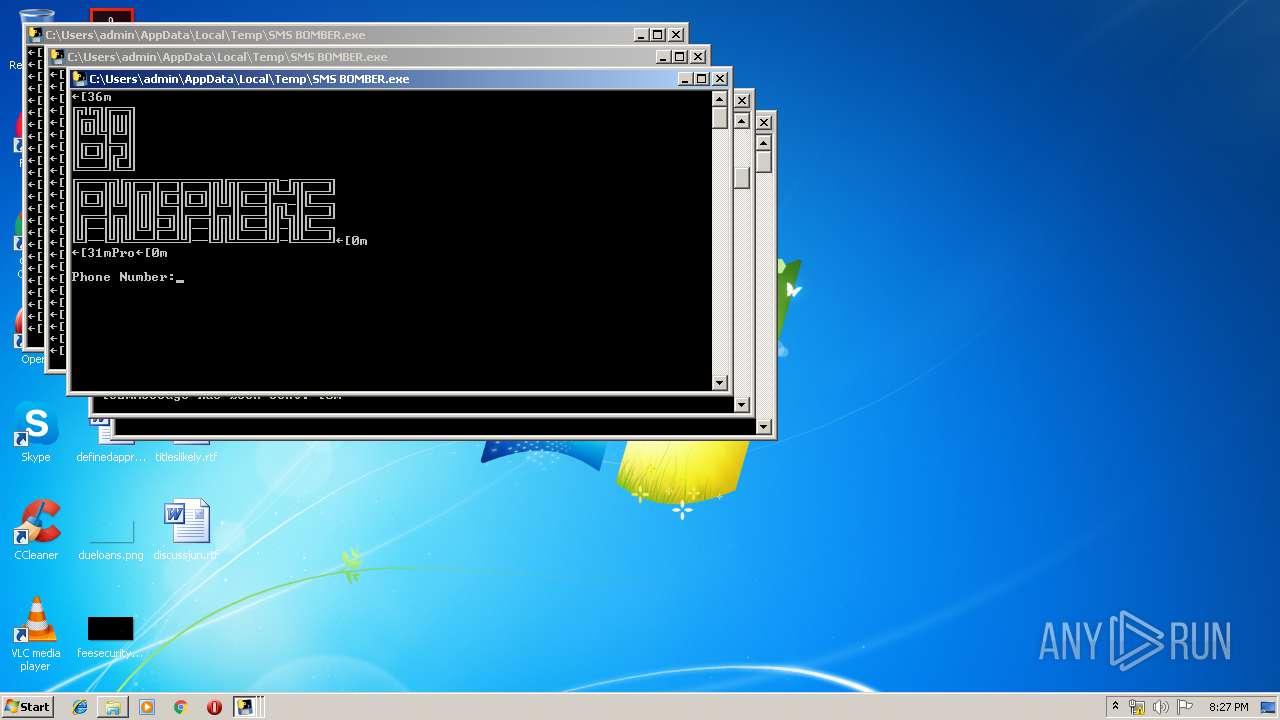This screenshot has width=1280, height=720.
Task: Minimize the front SMS BOMBER console
Action: [x=685, y=79]
